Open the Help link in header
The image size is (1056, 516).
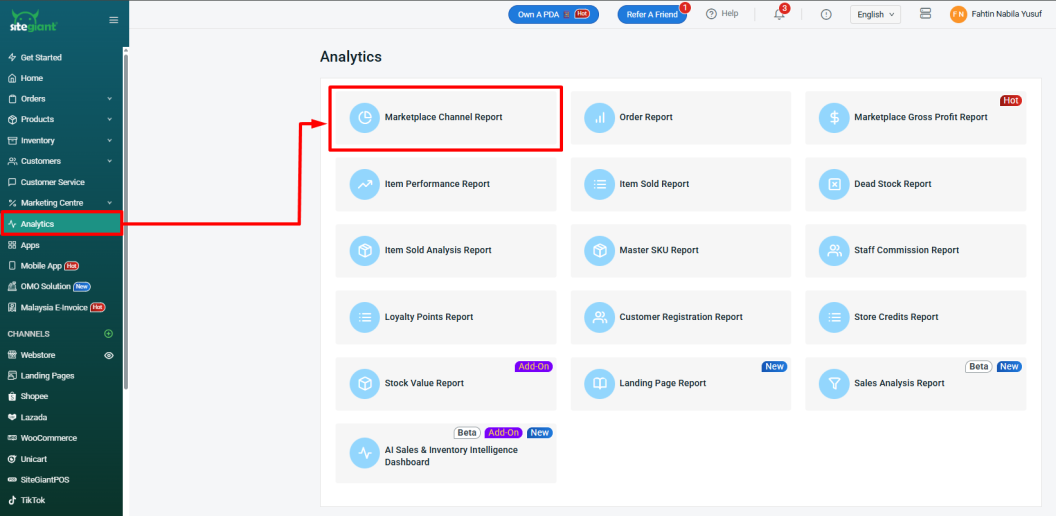tap(722, 14)
